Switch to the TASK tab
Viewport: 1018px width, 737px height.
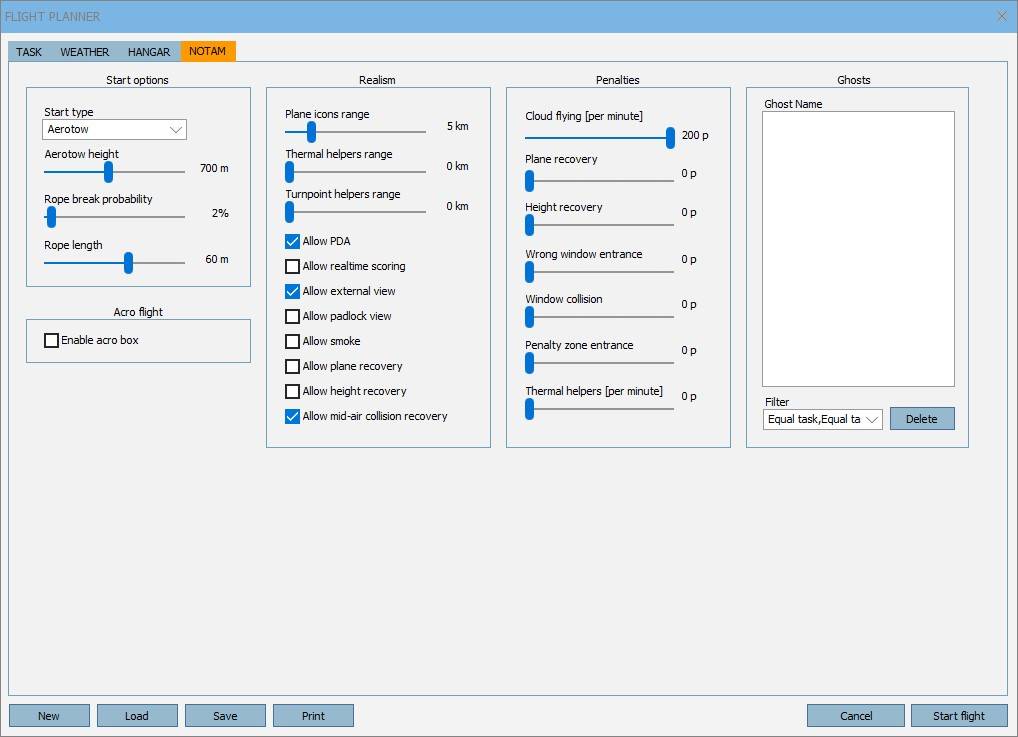click(x=29, y=52)
